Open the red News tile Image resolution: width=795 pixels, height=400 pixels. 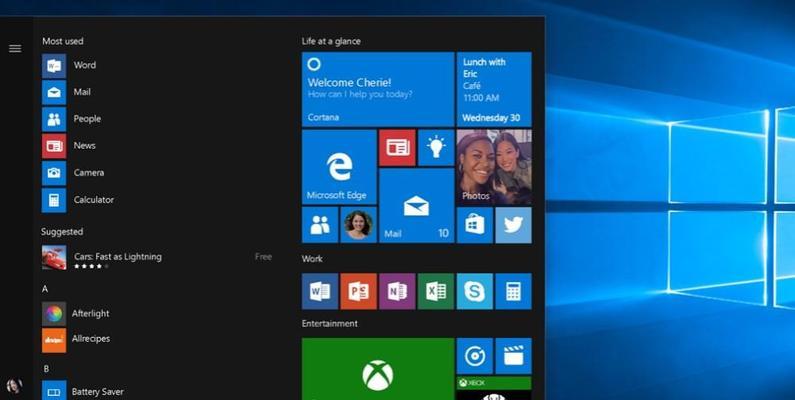(x=398, y=148)
